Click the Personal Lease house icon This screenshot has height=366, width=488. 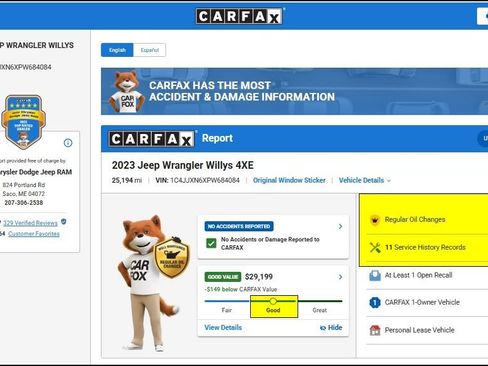coord(375,330)
